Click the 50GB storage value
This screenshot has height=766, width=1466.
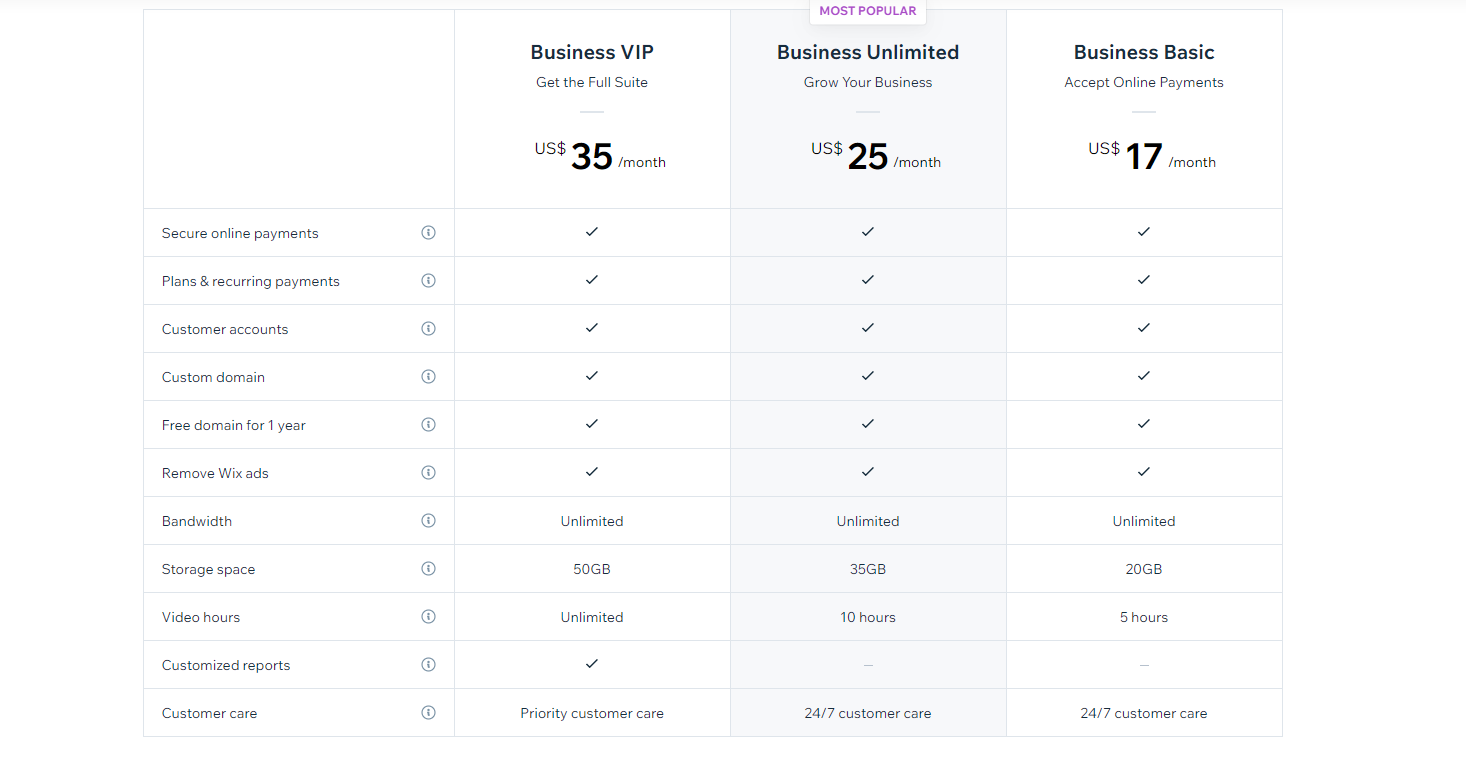(592, 570)
